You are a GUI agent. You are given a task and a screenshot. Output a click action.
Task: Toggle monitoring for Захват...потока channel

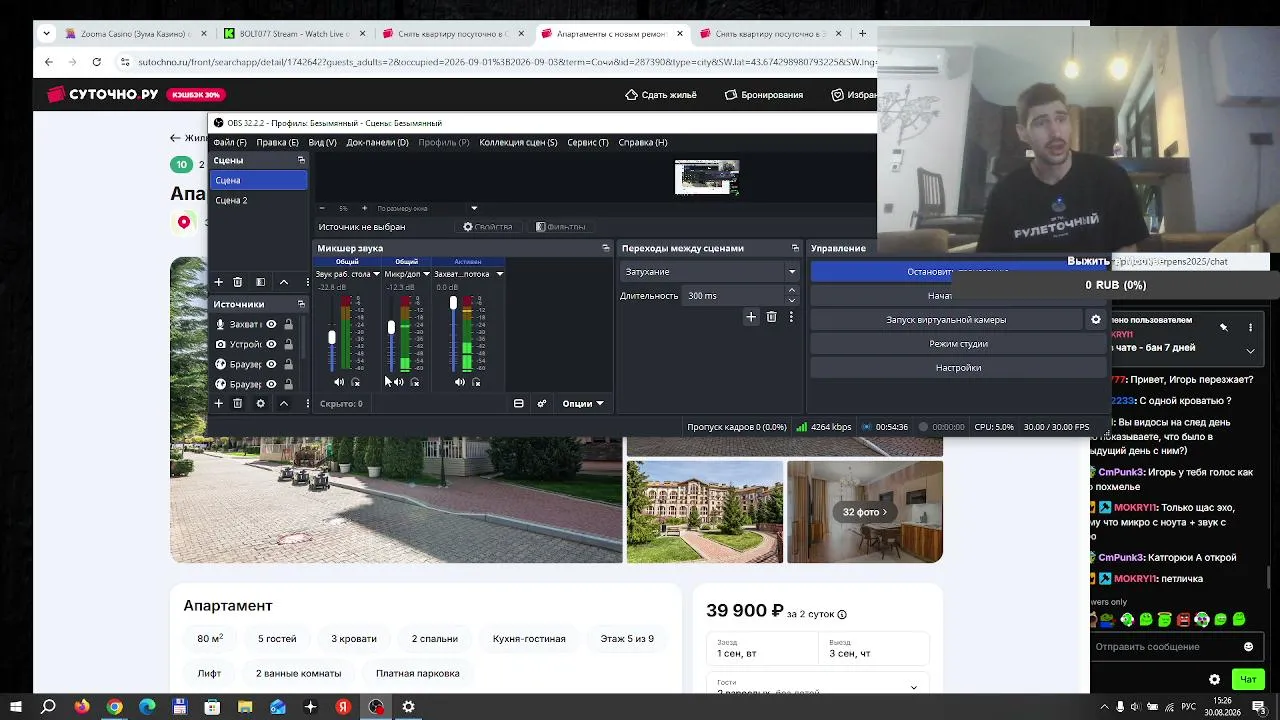click(x=476, y=382)
